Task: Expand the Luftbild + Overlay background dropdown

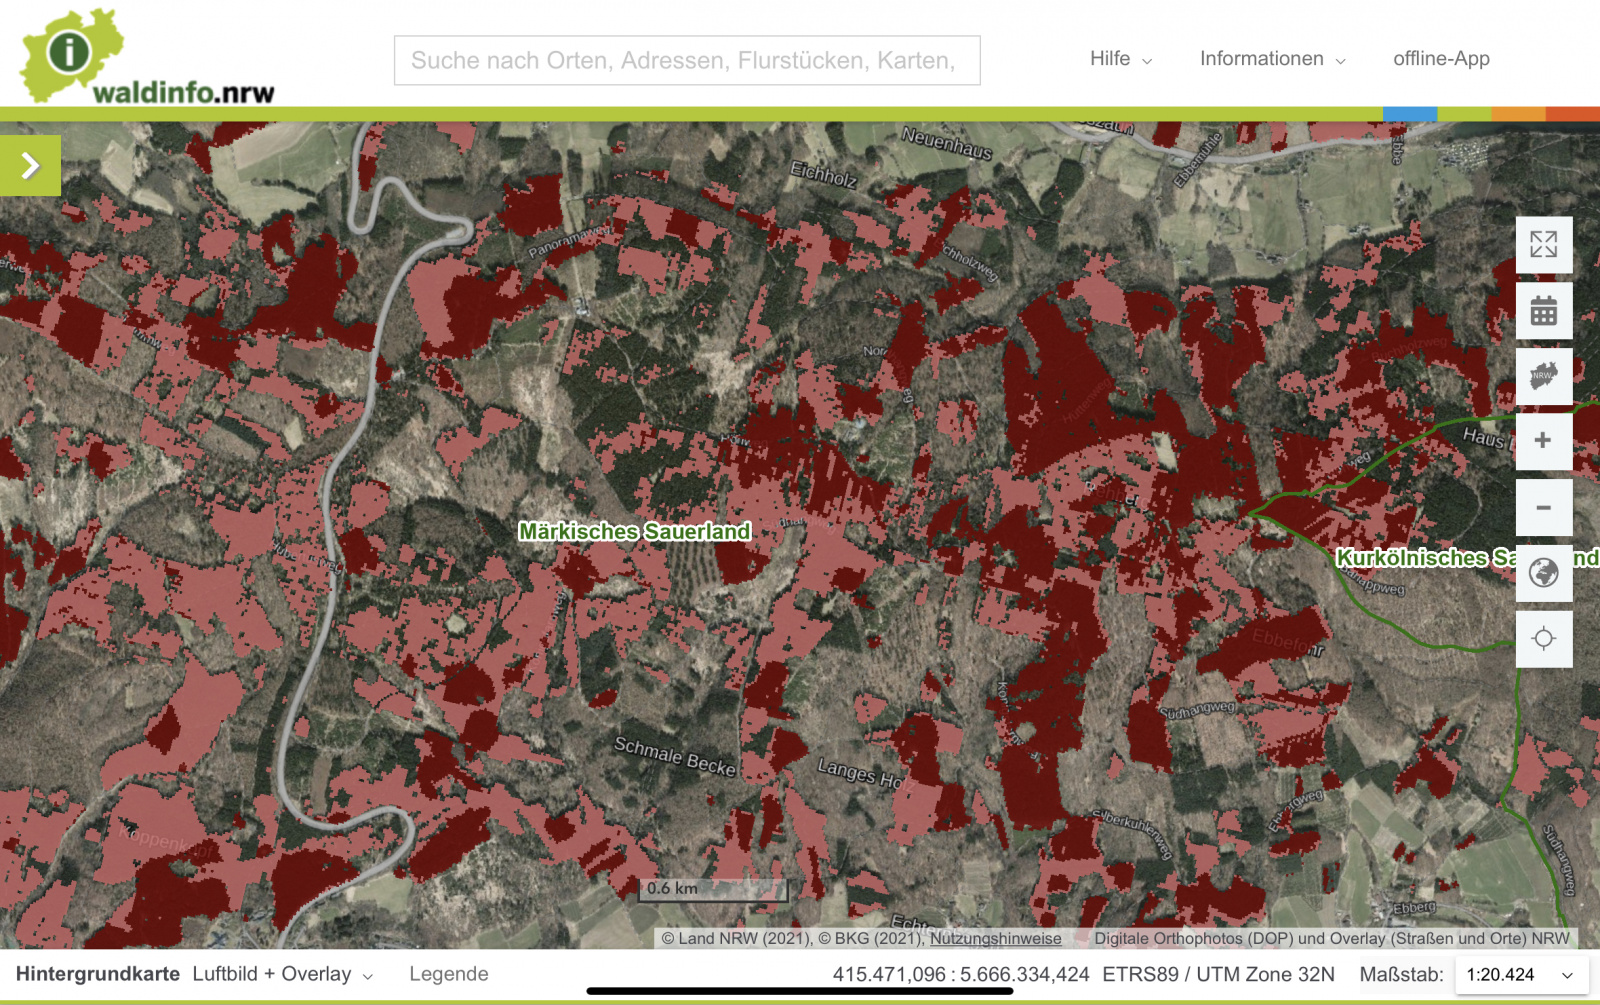Action: click(283, 974)
